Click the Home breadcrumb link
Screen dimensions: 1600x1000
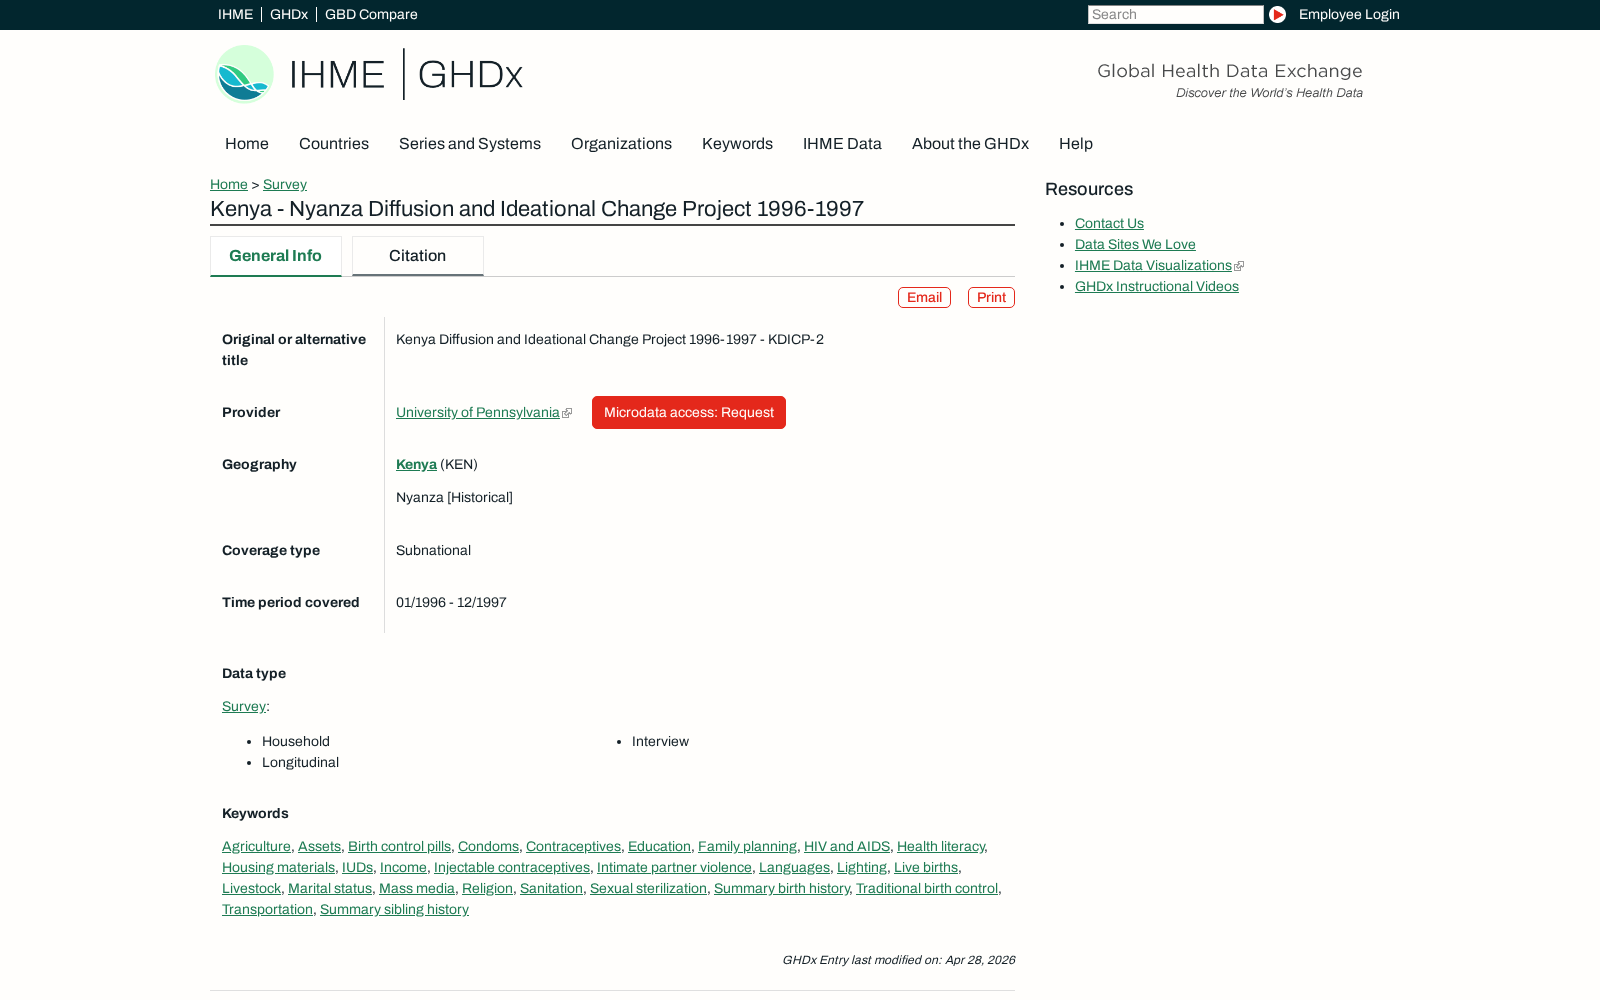pos(229,184)
